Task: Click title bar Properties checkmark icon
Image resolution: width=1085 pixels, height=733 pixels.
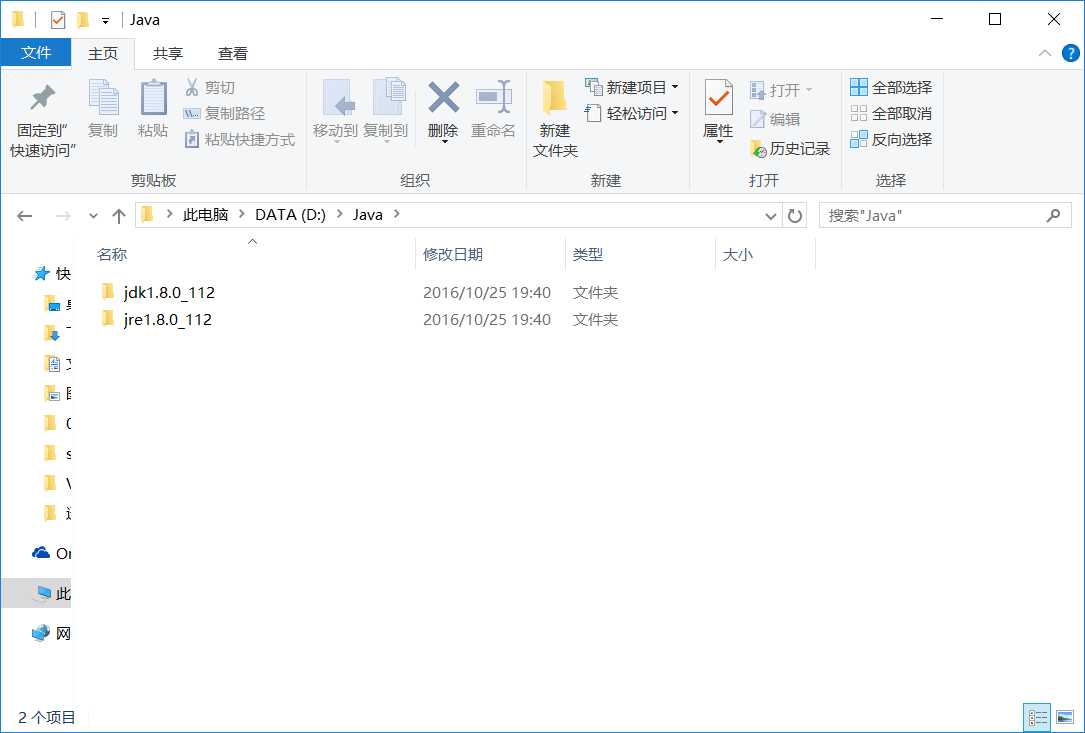Action: (x=58, y=20)
